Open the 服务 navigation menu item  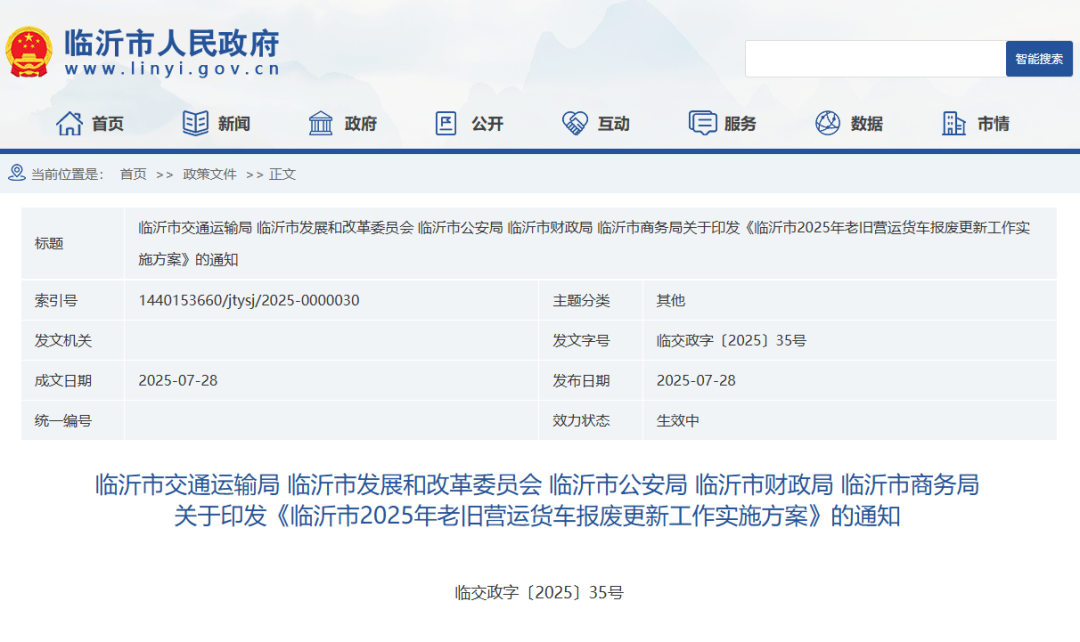tap(740, 124)
